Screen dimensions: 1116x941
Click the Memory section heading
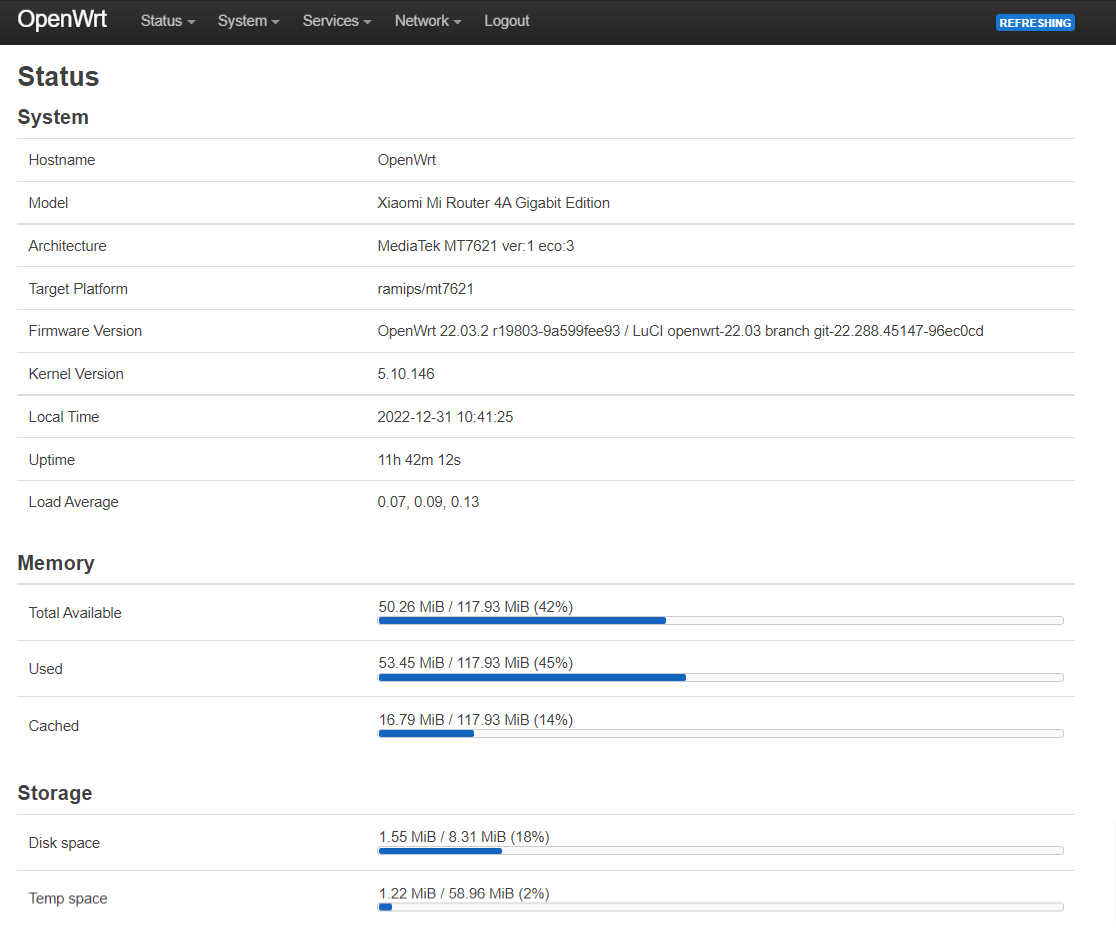point(56,563)
